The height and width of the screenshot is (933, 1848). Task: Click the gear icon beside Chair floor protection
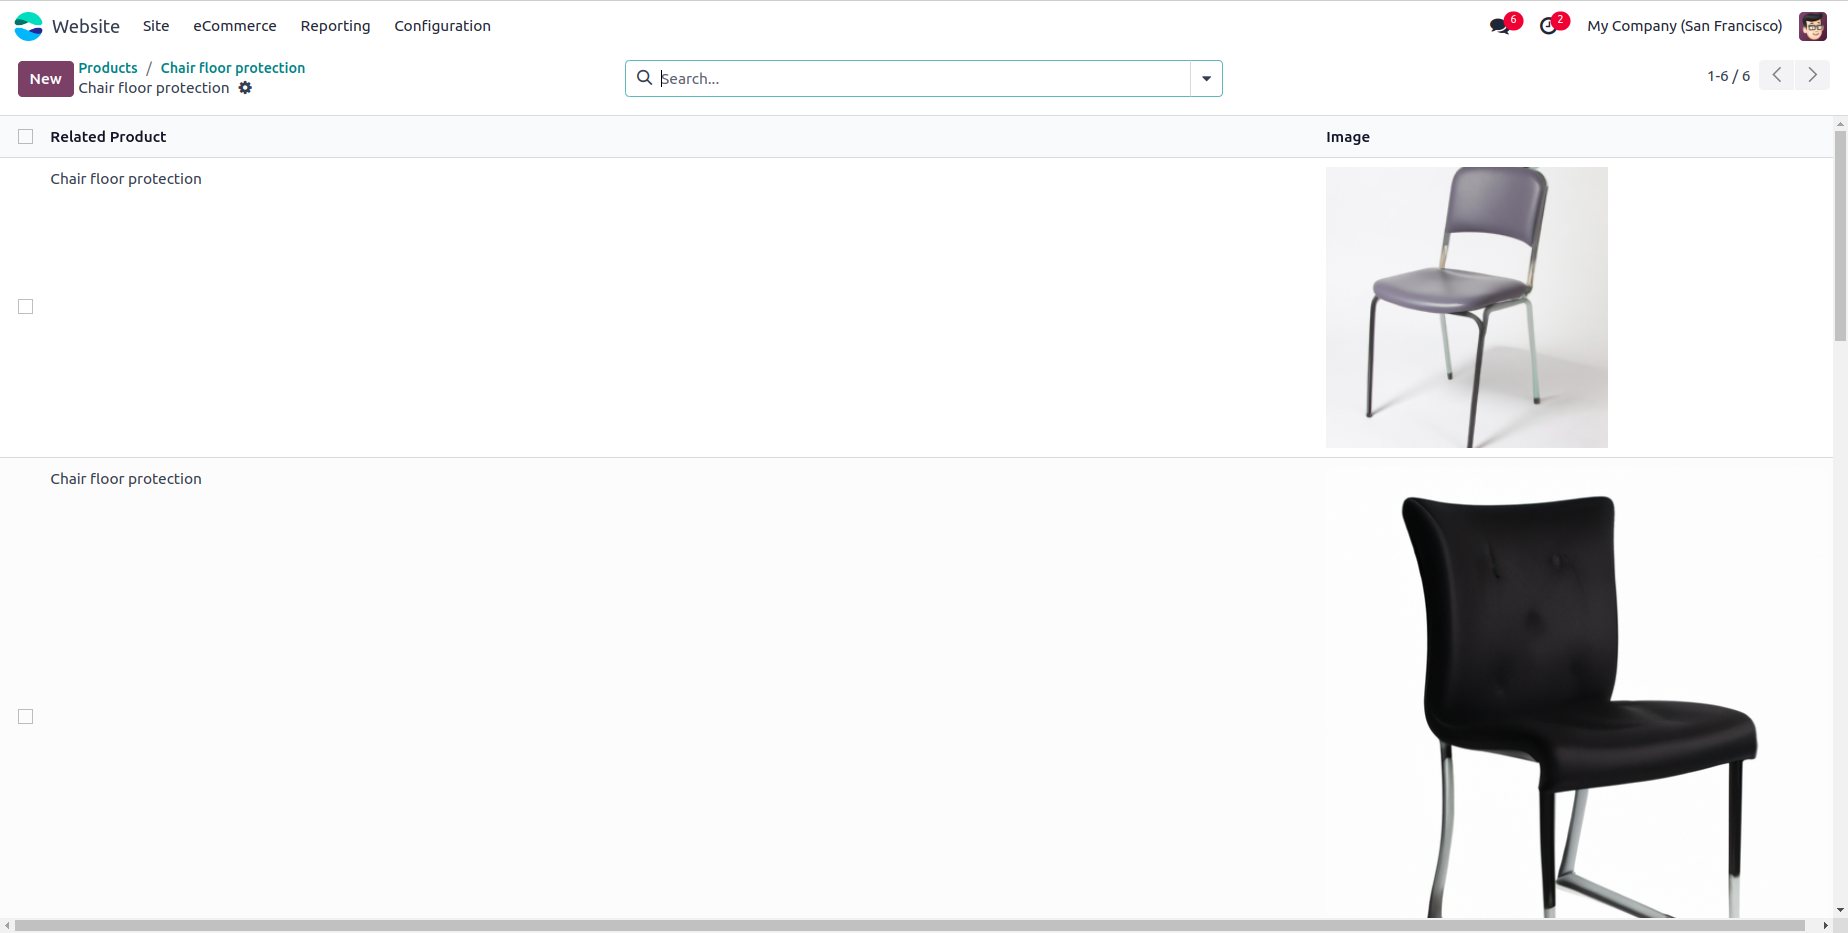pos(245,88)
